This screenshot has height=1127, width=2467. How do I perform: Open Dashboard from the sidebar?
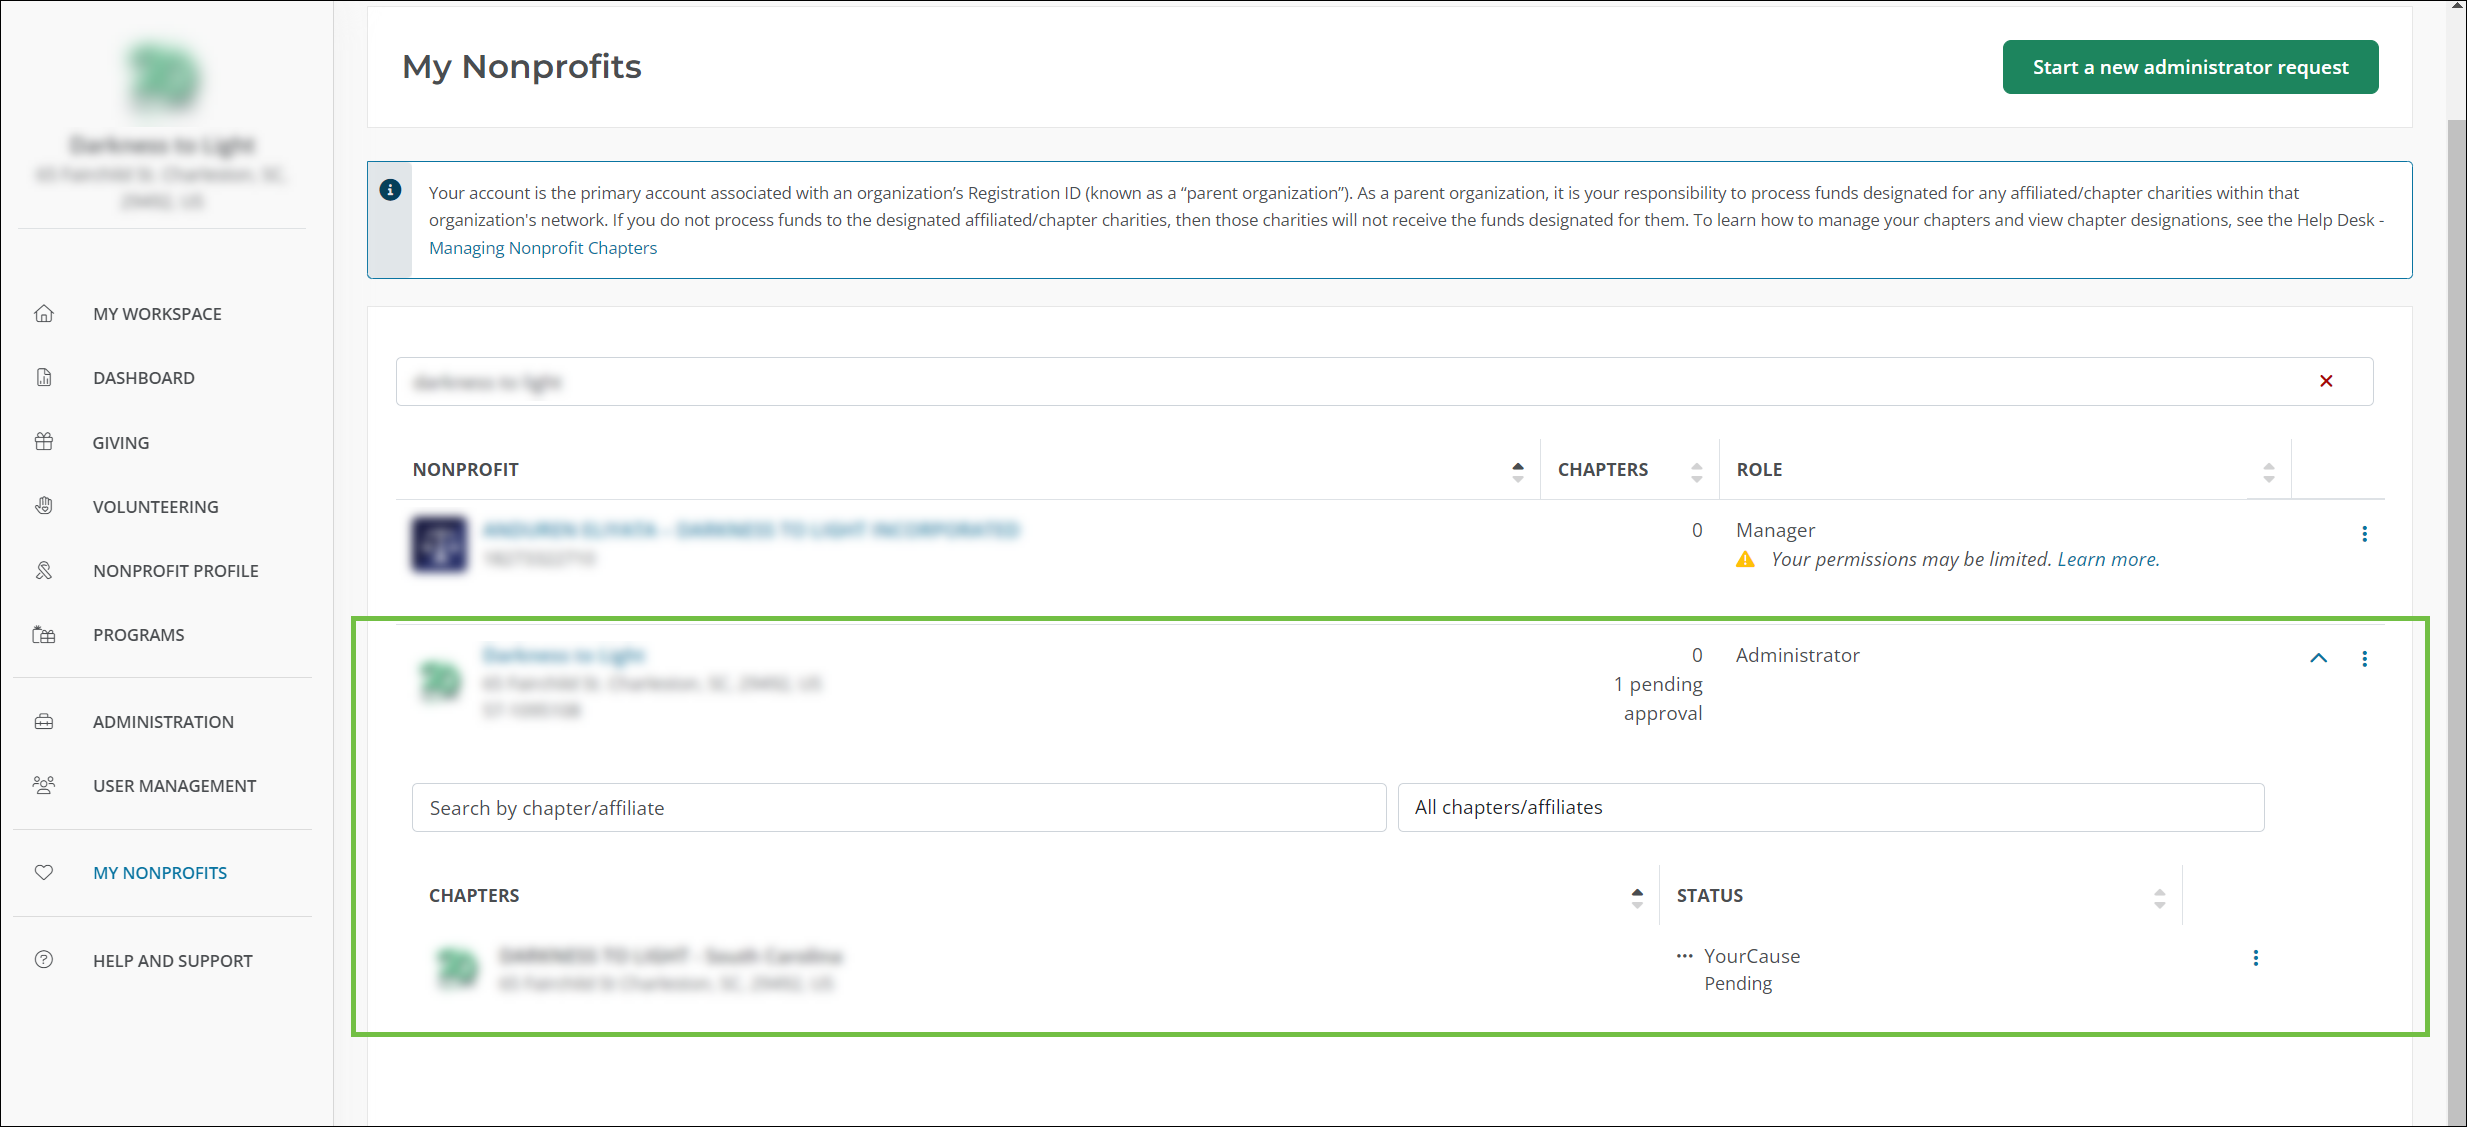[144, 378]
